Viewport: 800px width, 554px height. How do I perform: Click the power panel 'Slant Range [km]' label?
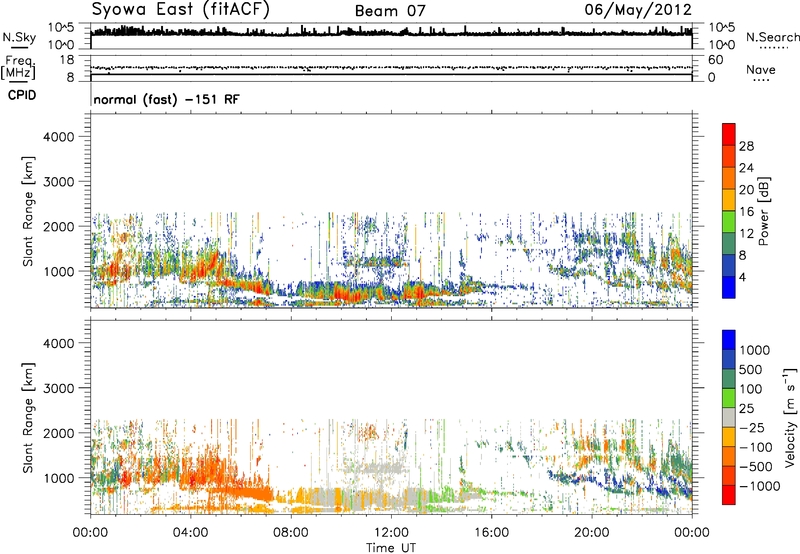pos(28,211)
